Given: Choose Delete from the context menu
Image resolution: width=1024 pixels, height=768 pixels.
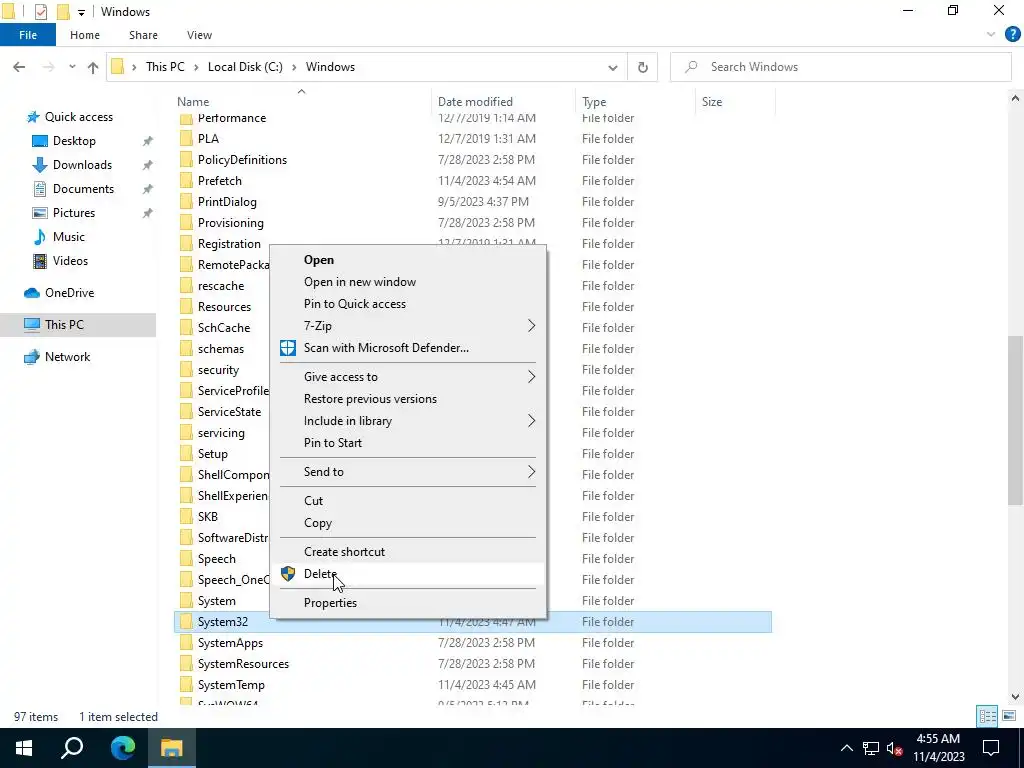Looking at the screenshot, I should [x=408, y=574].
